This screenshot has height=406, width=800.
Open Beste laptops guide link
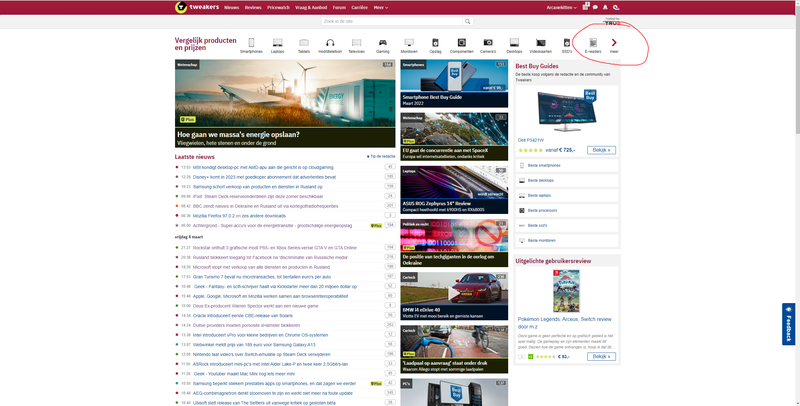[x=539, y=195]
